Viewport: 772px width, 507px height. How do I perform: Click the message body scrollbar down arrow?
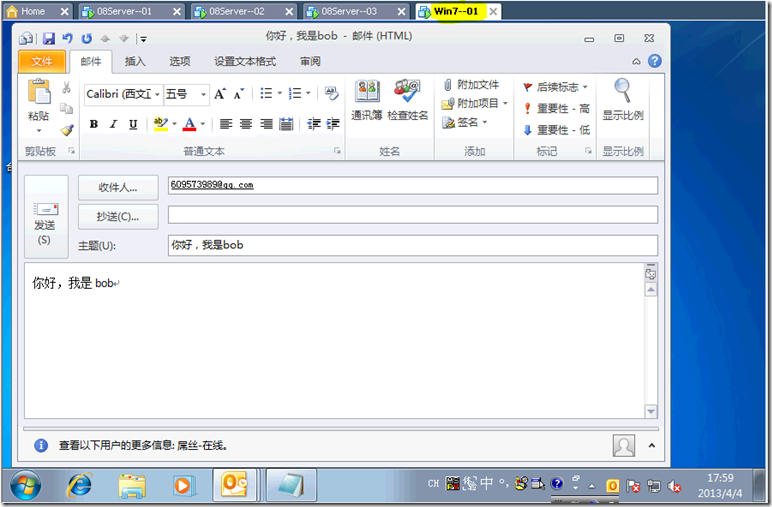651,411
